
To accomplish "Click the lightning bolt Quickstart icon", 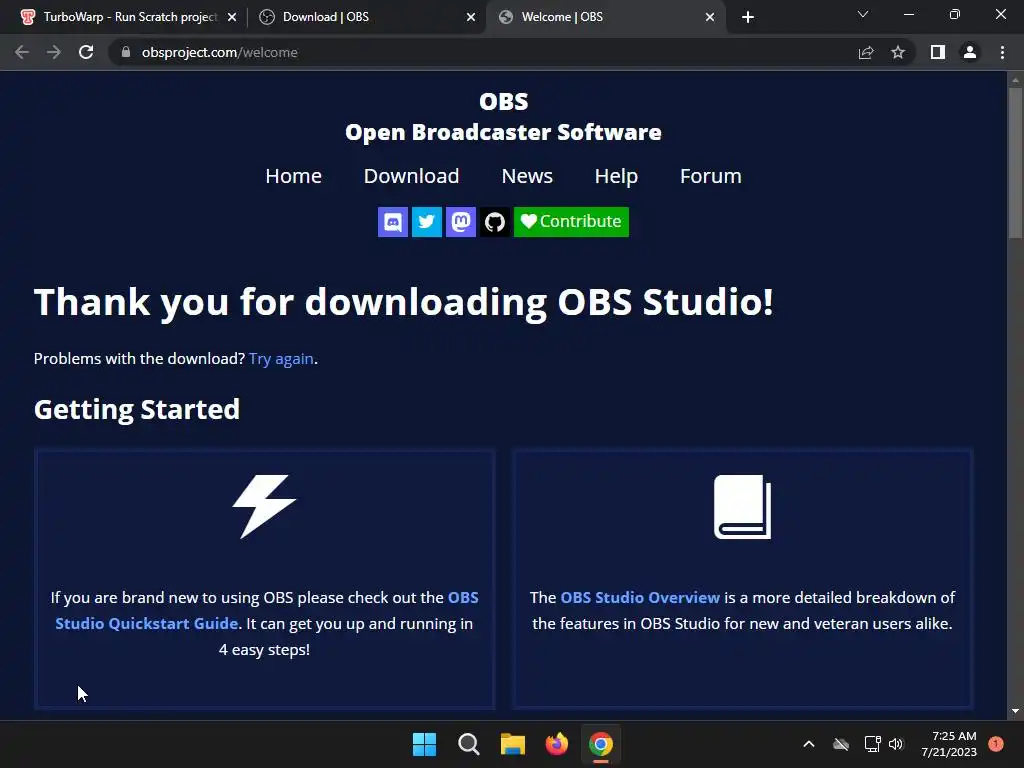I will [264, 506].
